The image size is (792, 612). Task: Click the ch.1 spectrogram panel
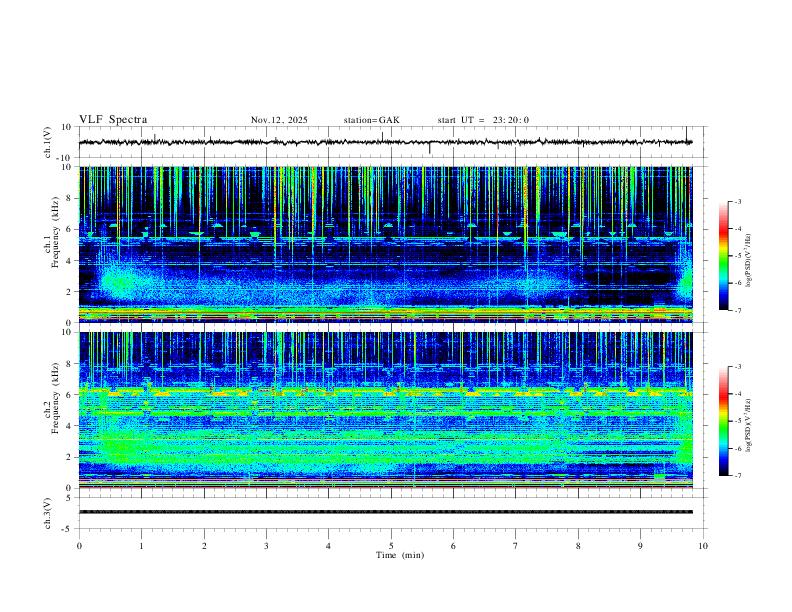click(385, 244)
